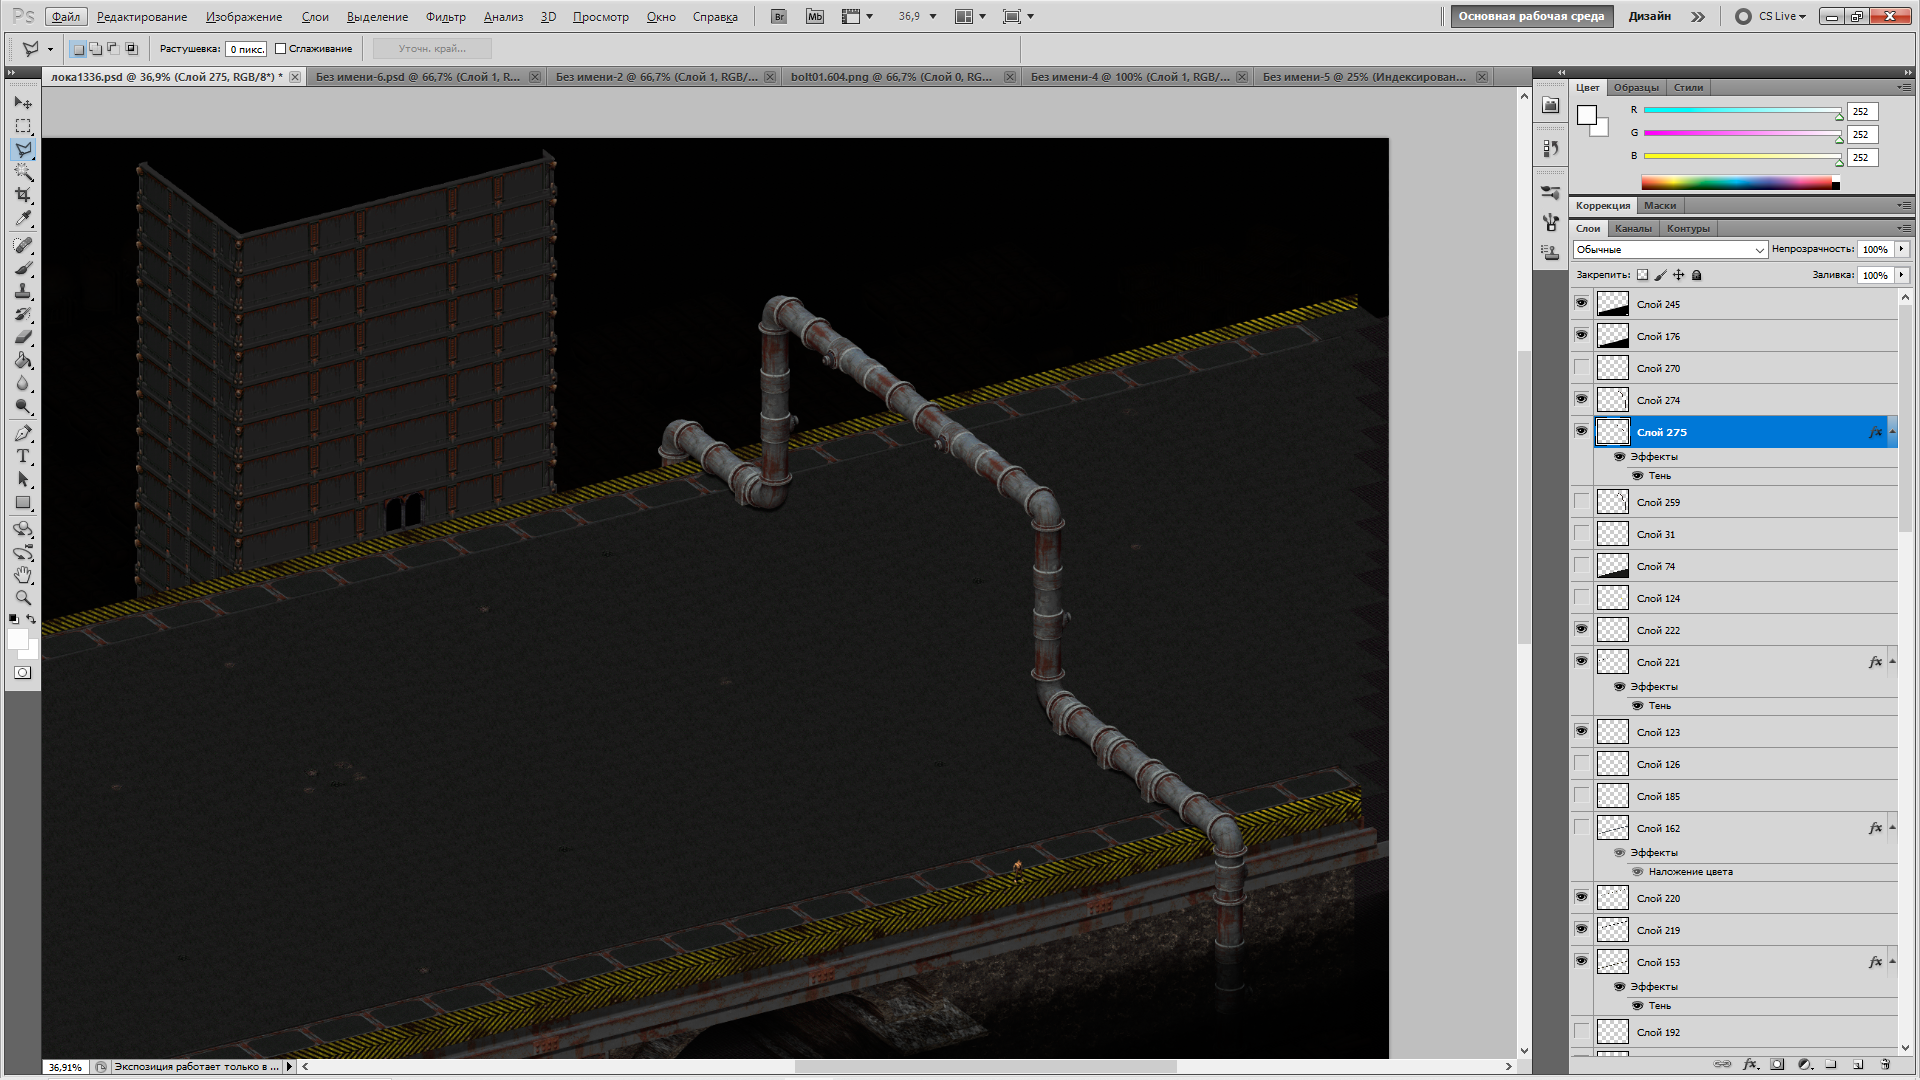The width and height of the screenshot is (1920, 1080).
Task: Select the Crop tool
Action: click(x=23, y=195)
